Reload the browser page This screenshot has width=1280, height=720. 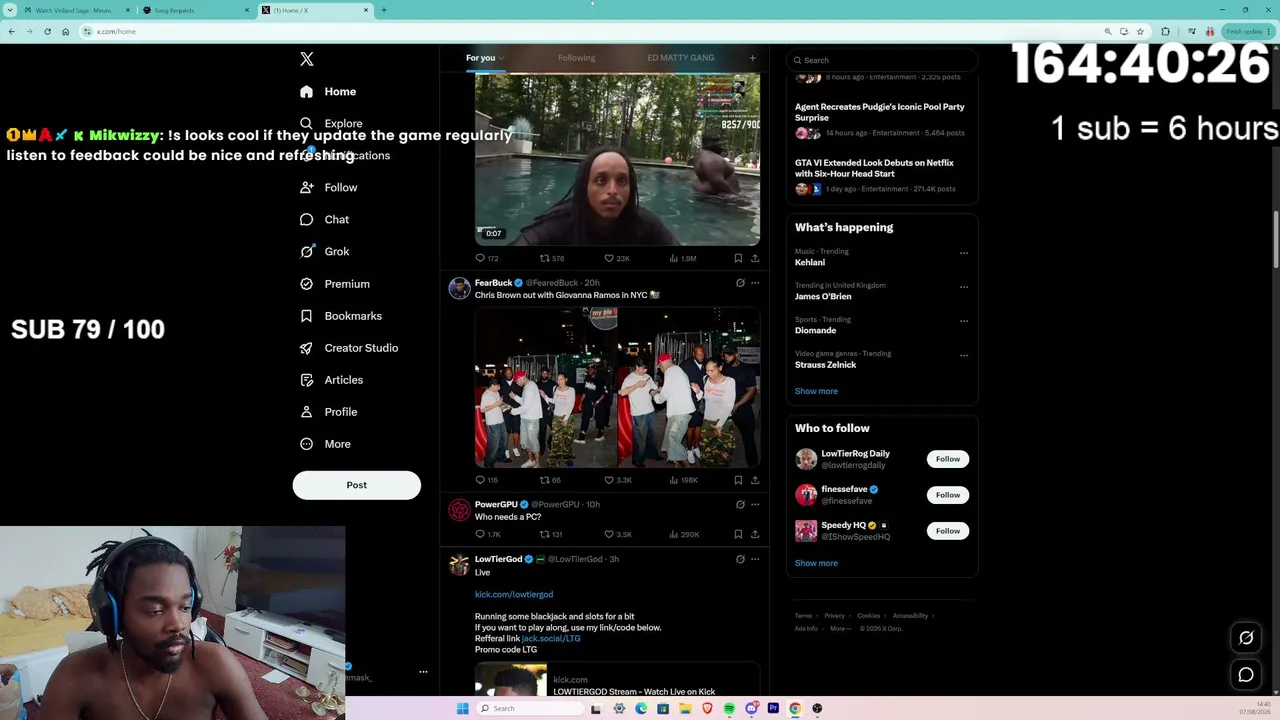(x=47, y=31)
